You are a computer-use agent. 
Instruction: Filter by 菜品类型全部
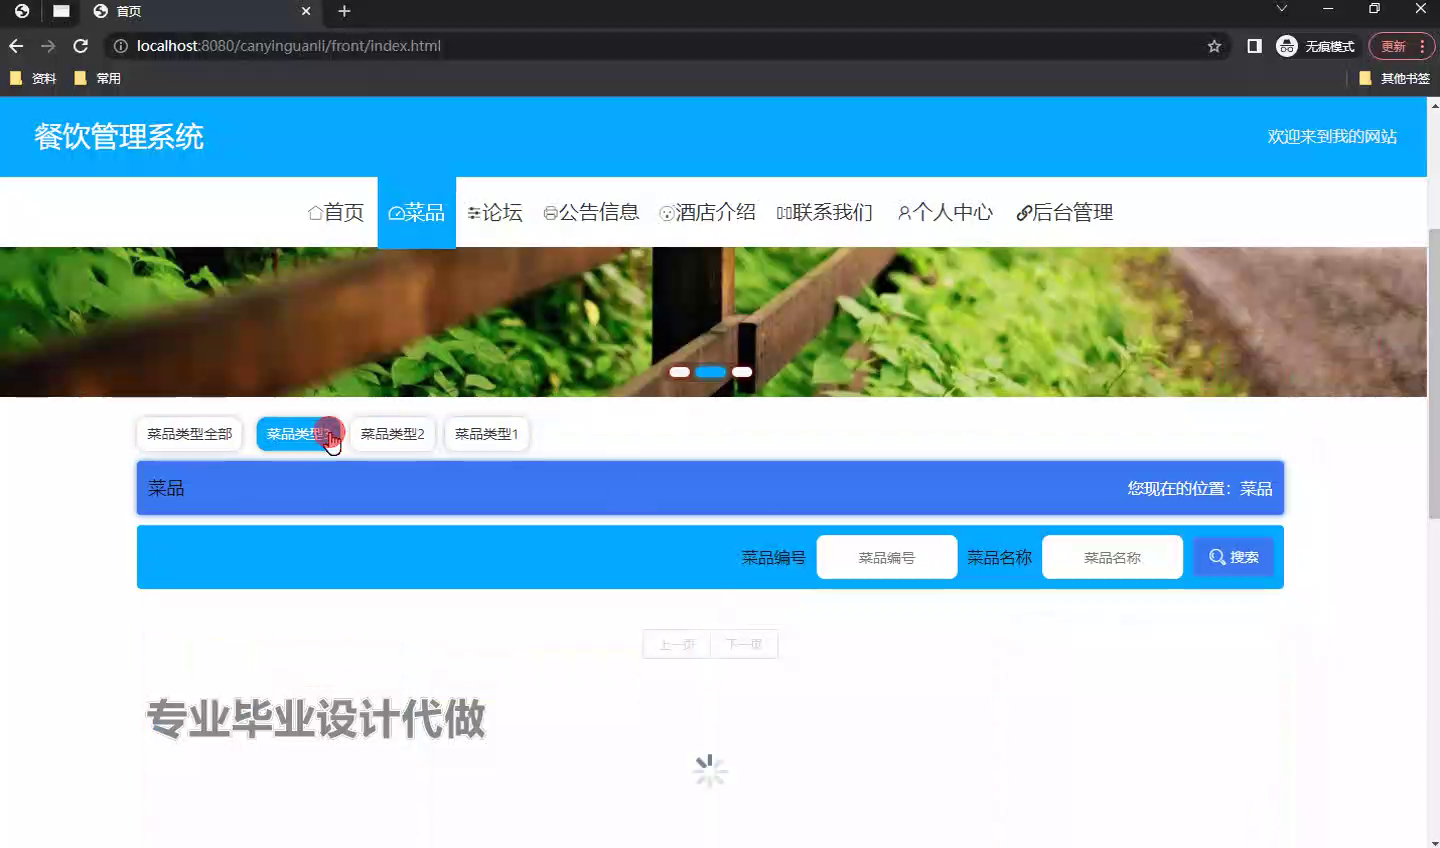point(189,434)
